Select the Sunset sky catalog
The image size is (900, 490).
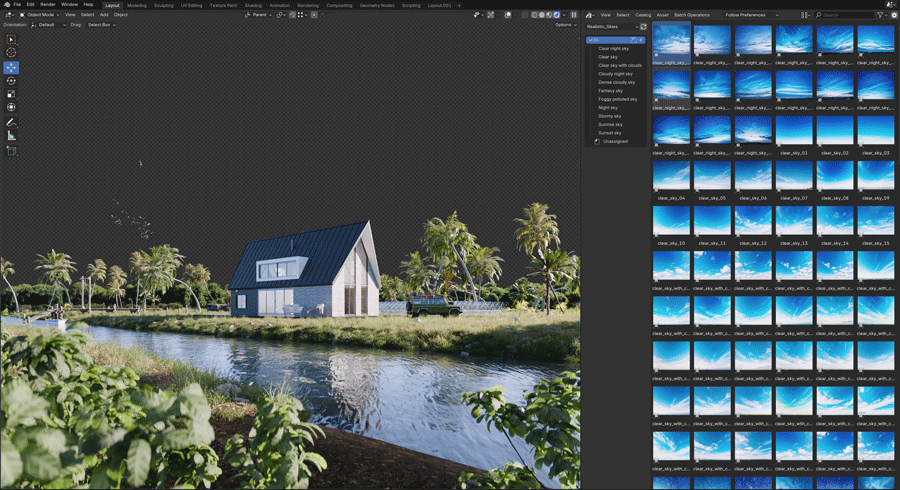pos(610,133)
